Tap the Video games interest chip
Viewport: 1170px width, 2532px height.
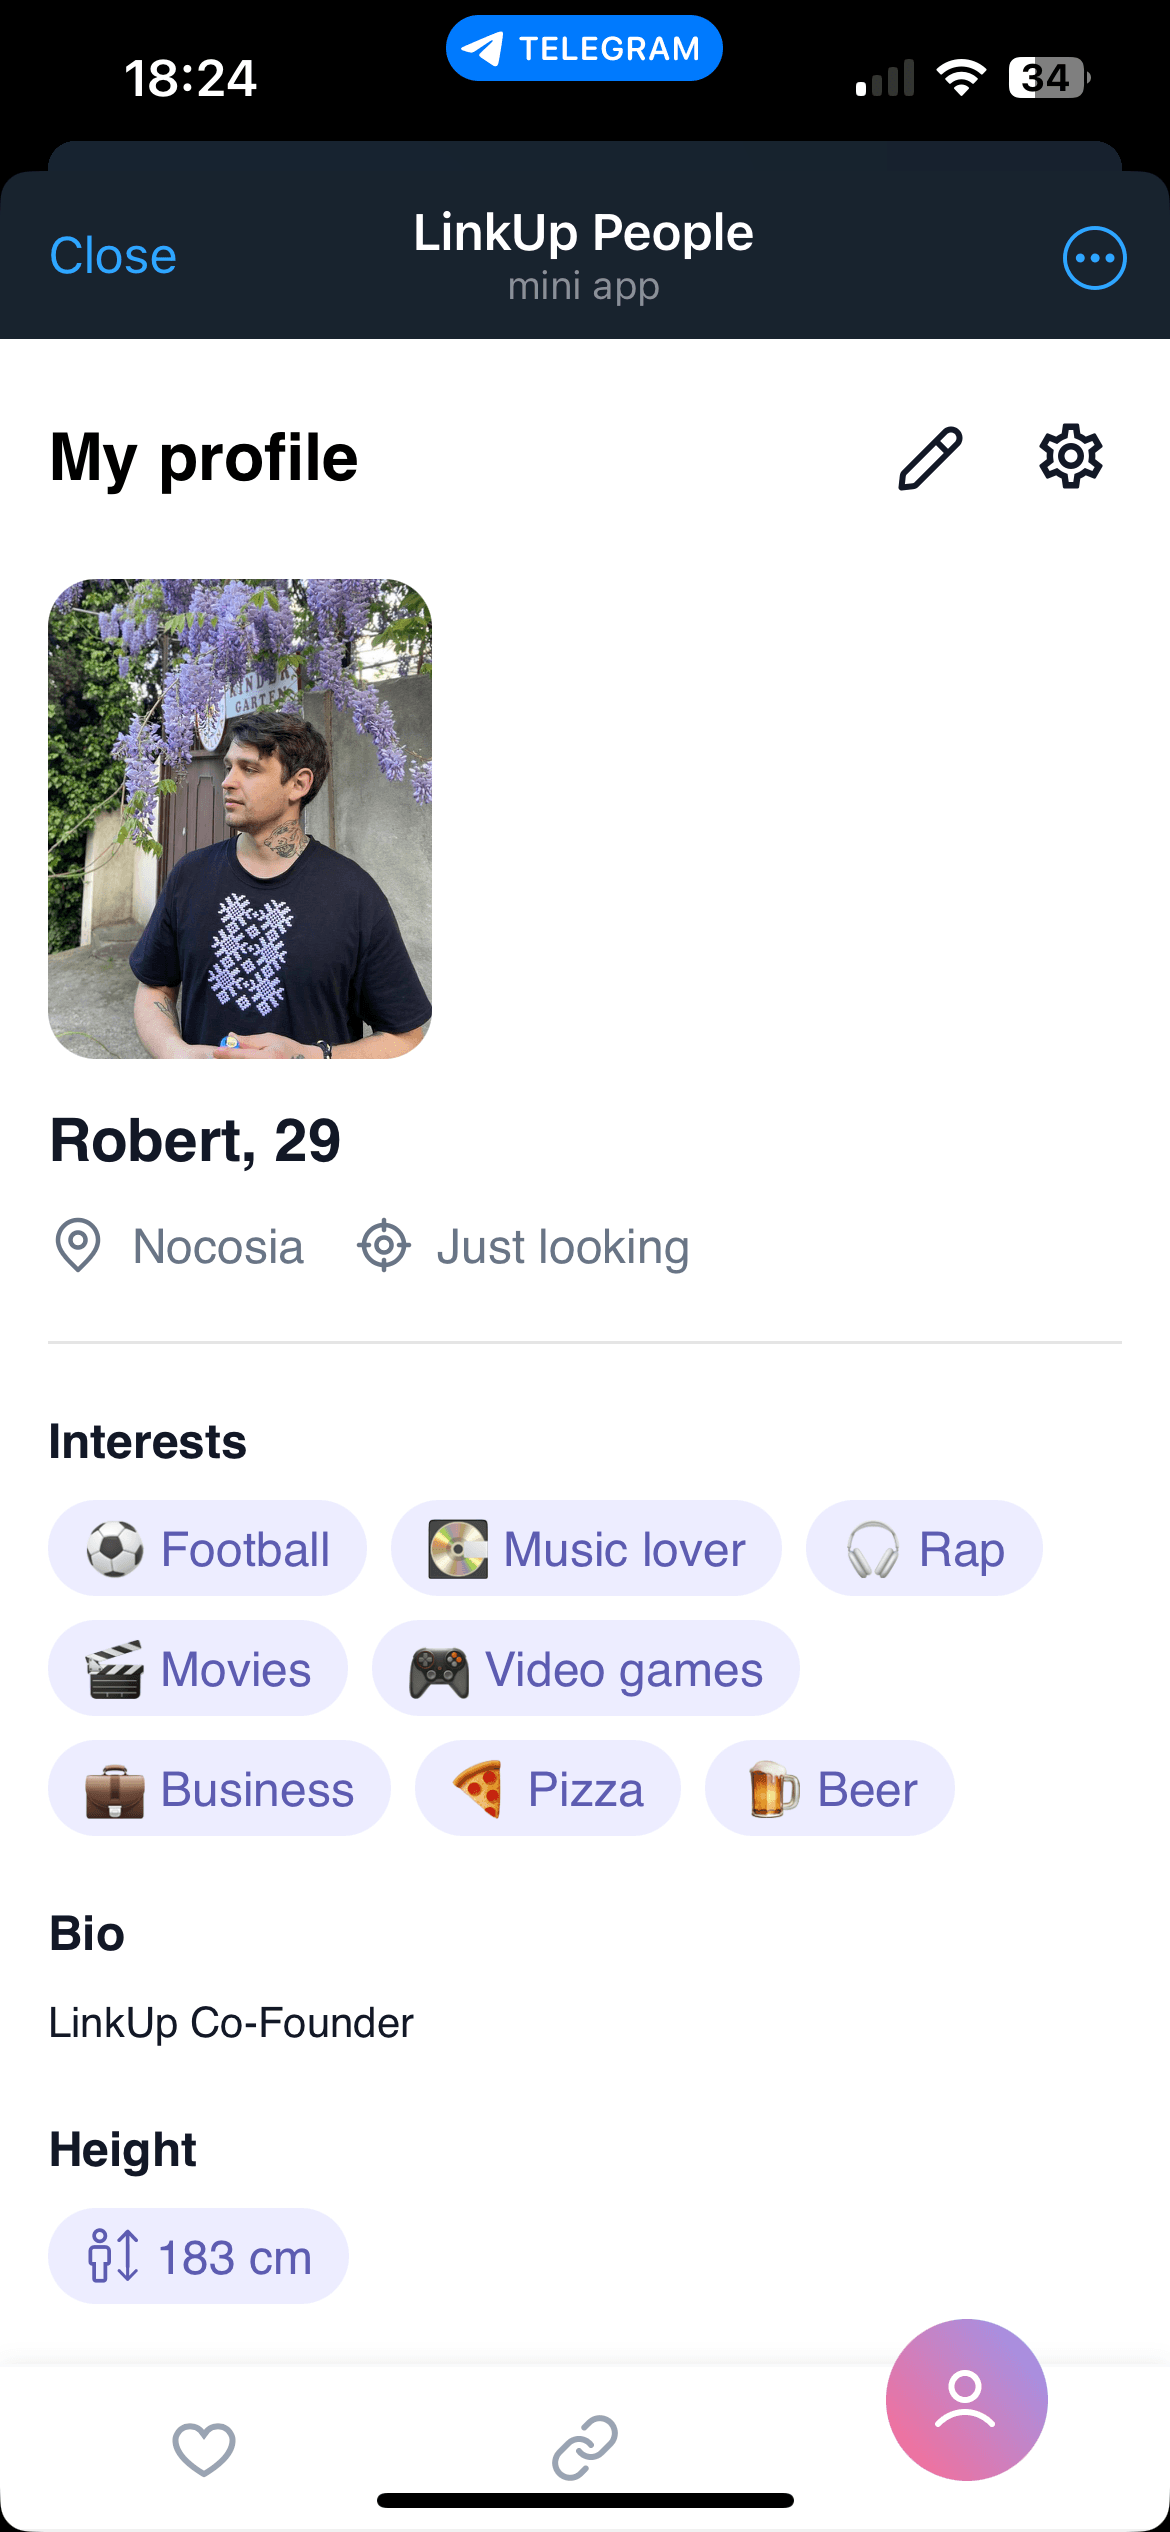pos(586,1669)
